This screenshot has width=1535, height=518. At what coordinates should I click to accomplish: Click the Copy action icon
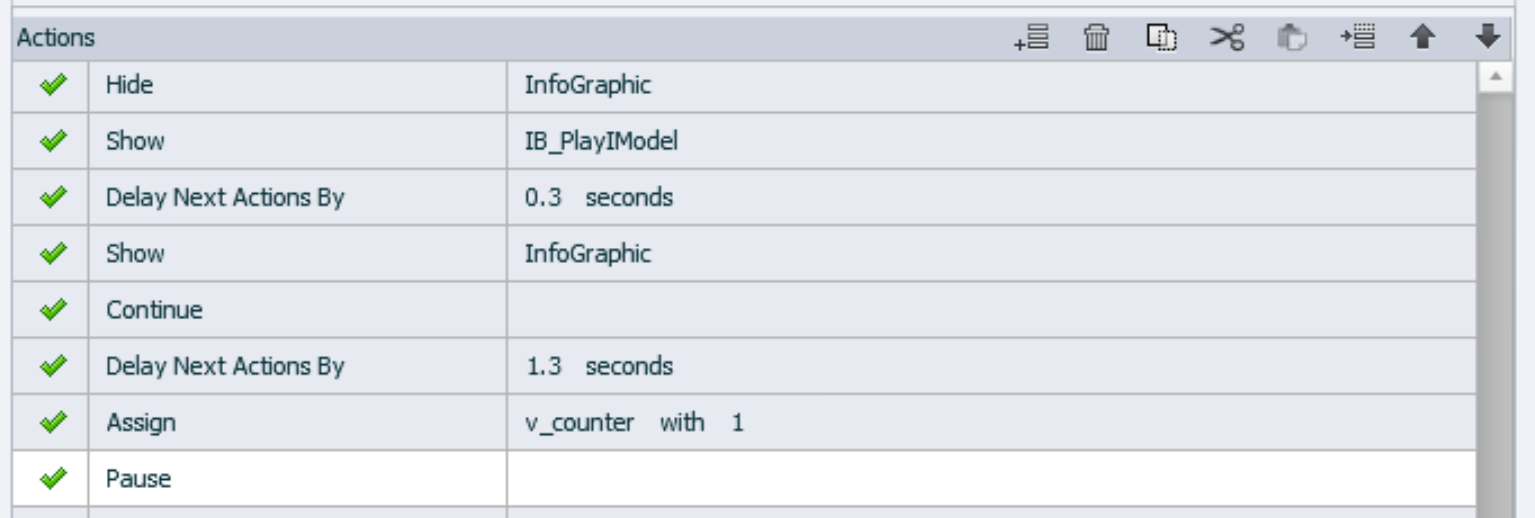[1161, 38]
